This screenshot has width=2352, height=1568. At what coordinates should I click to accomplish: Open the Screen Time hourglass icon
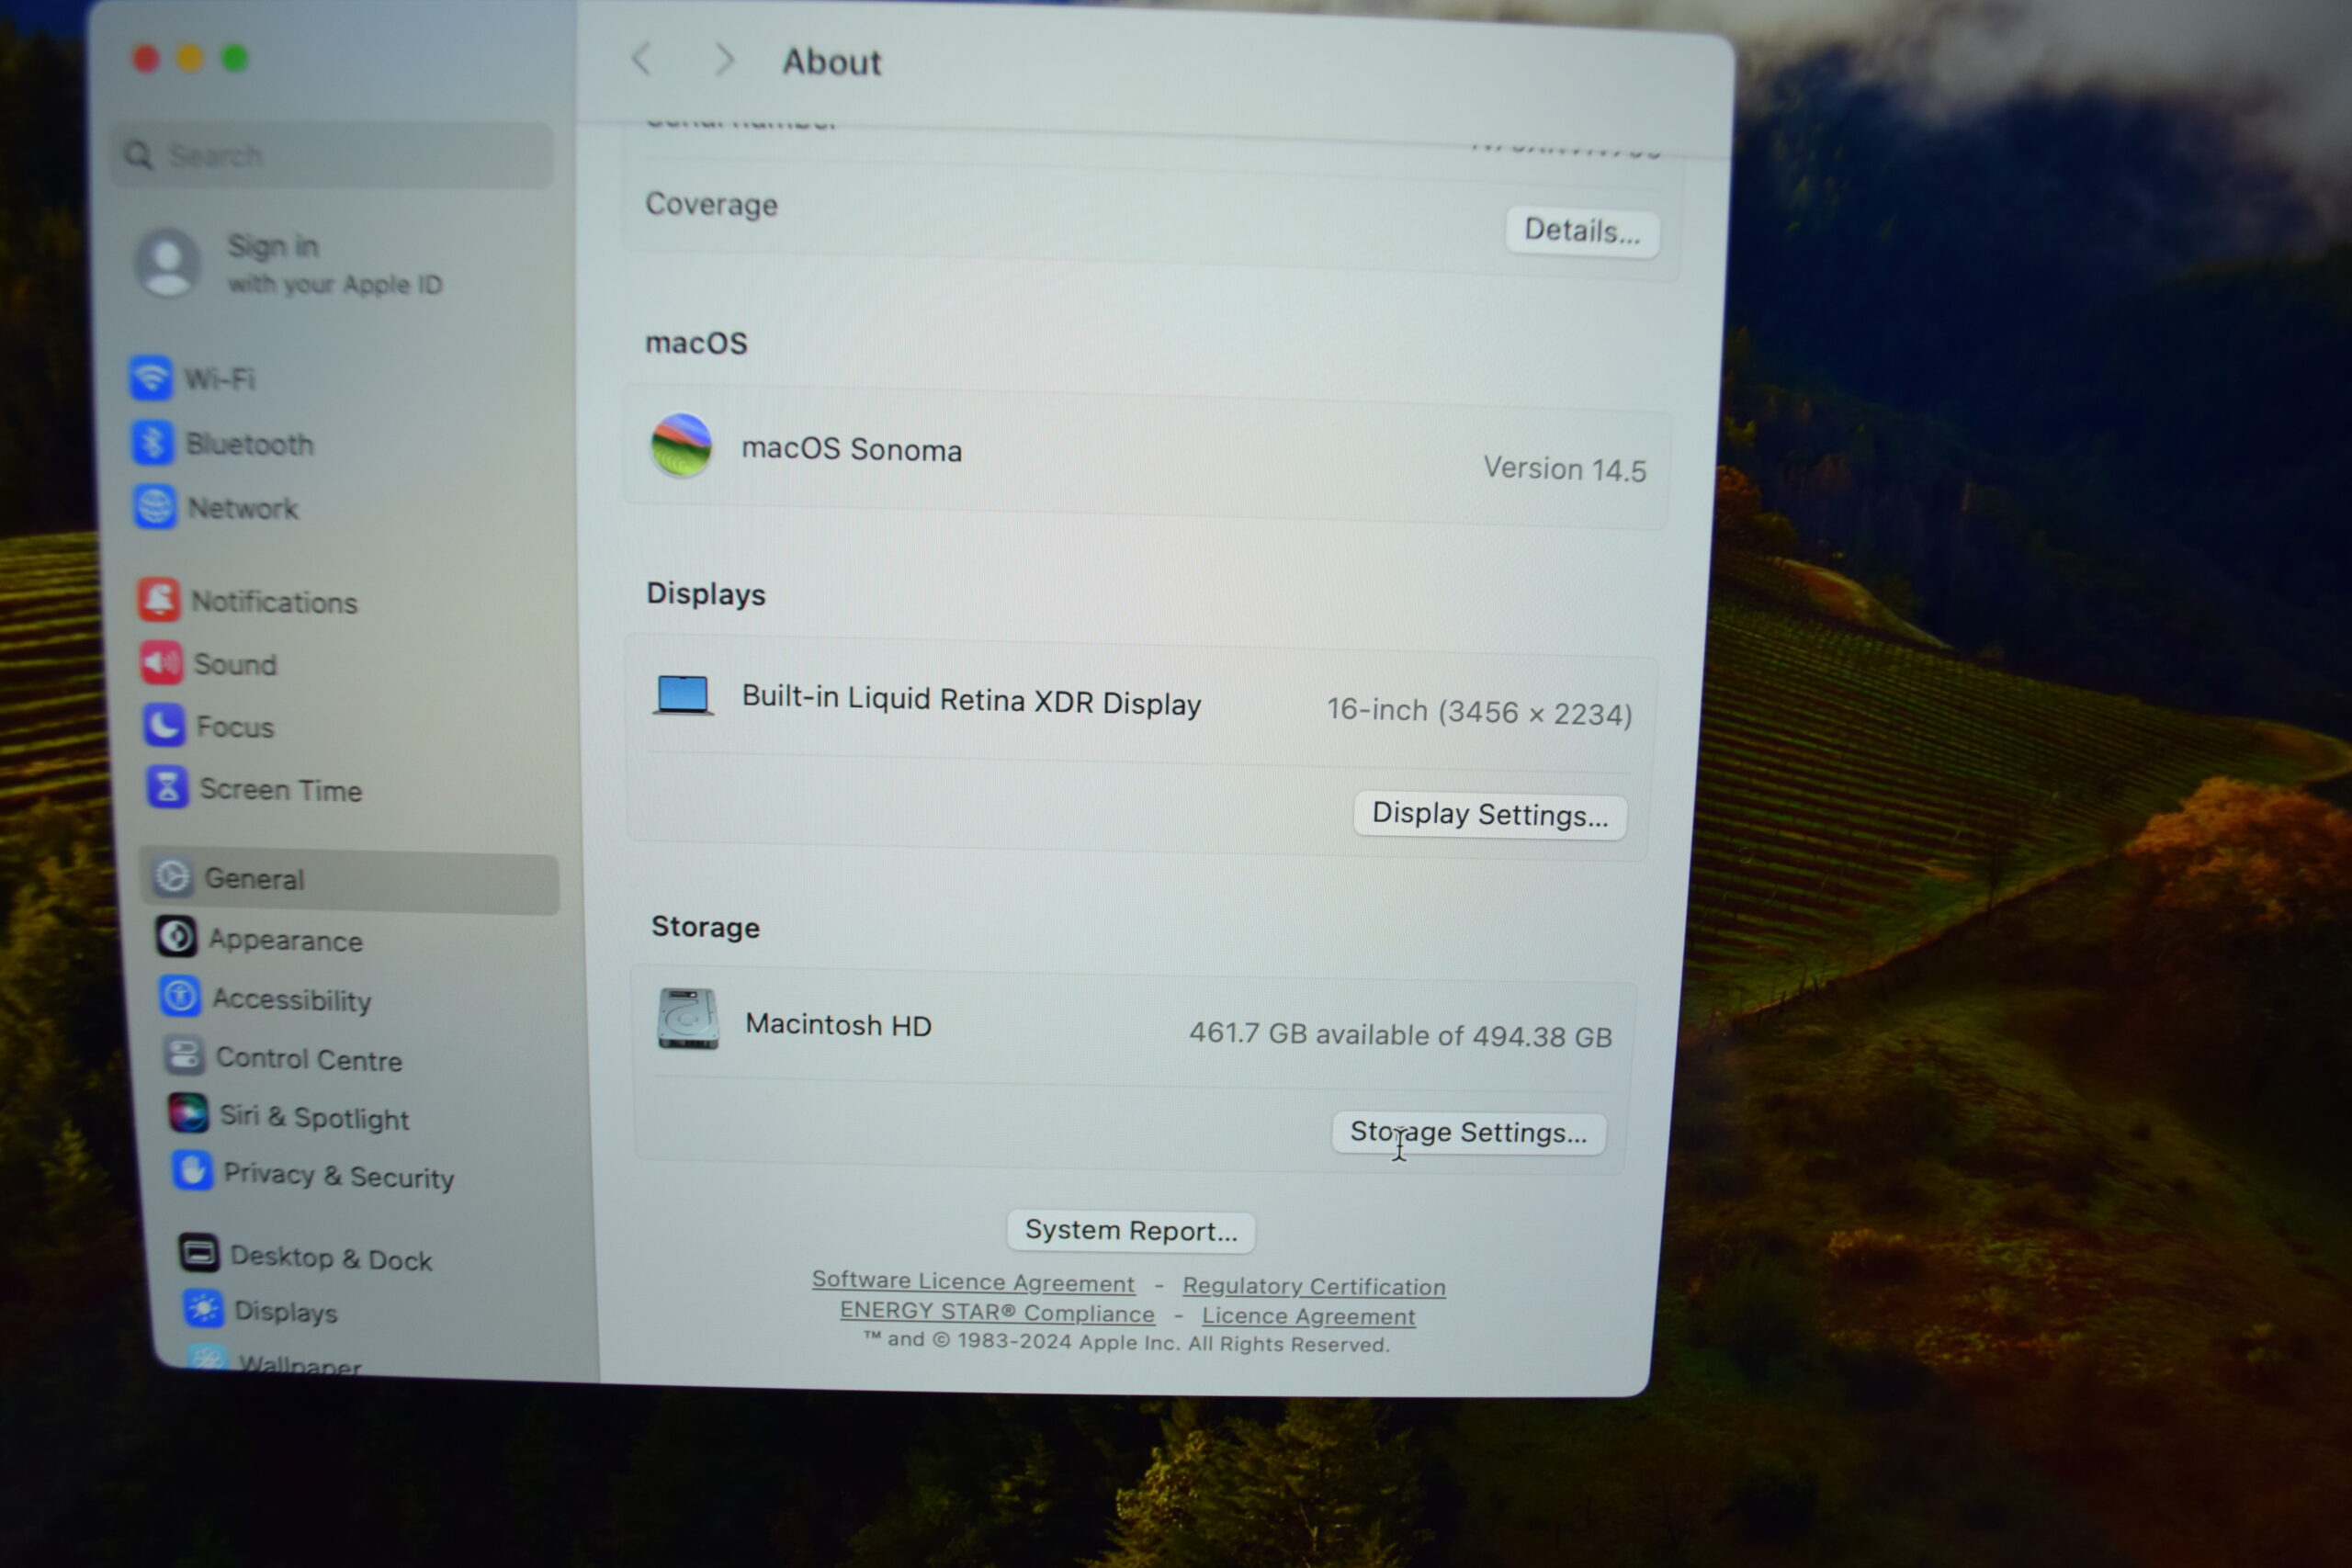coord(168,788)
